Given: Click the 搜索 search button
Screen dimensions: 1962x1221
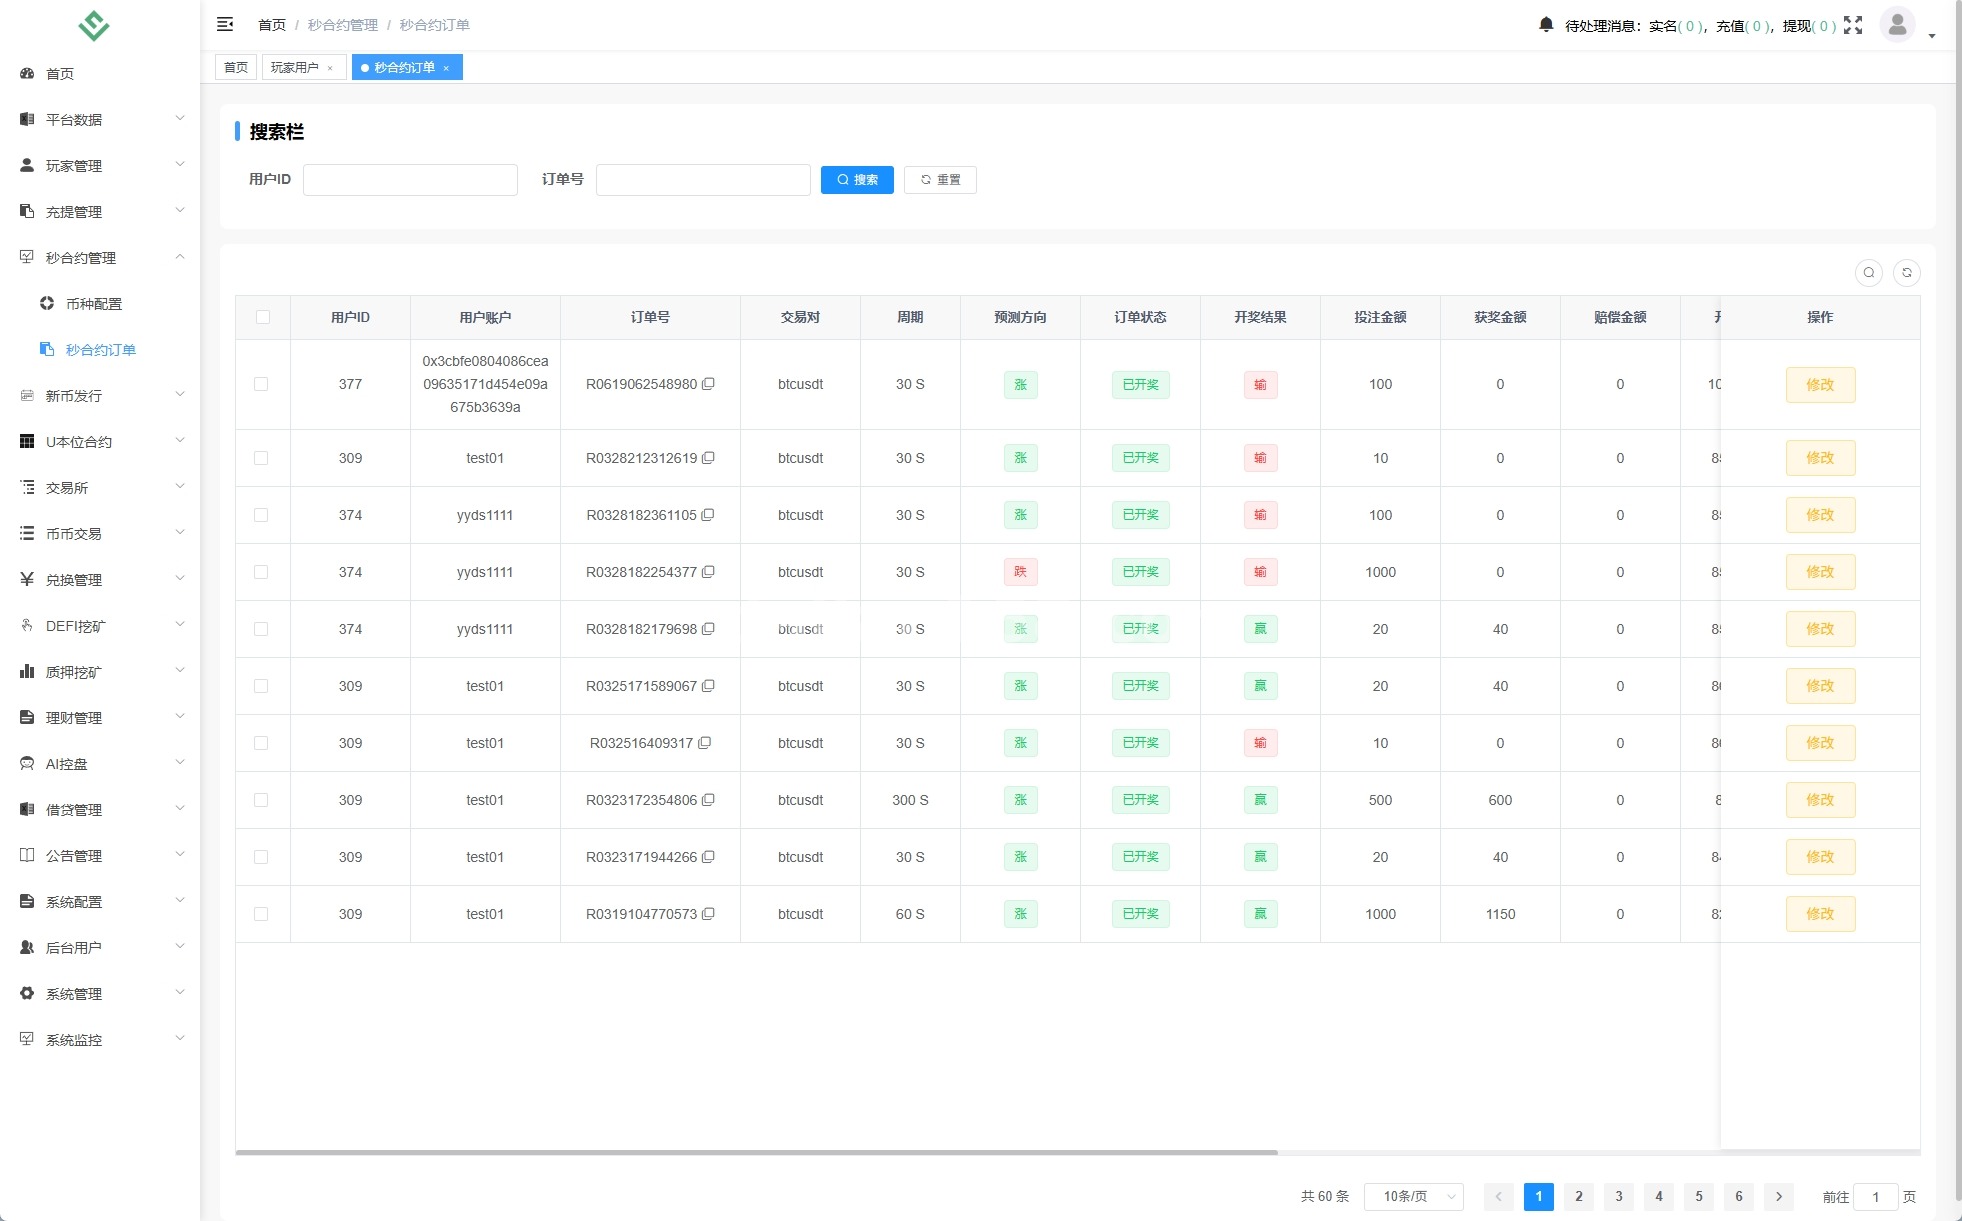Looking at the screenshot, I should 857,180.
